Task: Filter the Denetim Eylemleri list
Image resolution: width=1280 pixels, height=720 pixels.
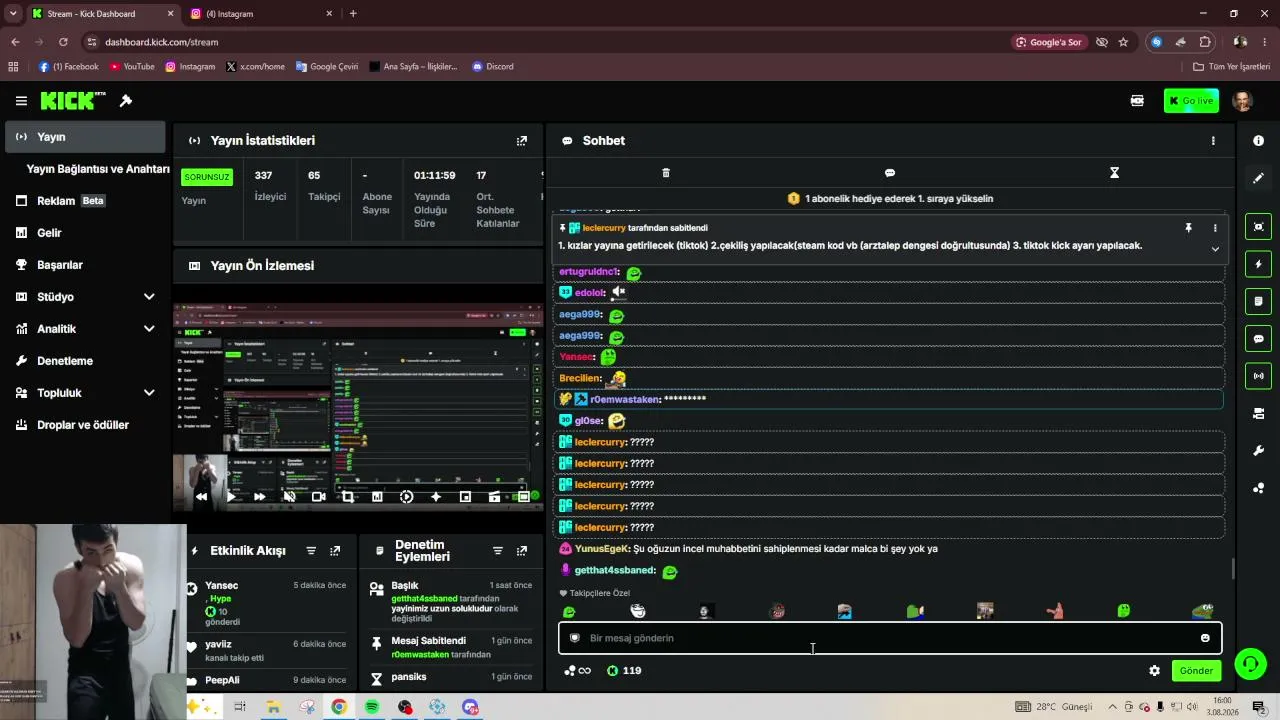Action: coord(497,551)
